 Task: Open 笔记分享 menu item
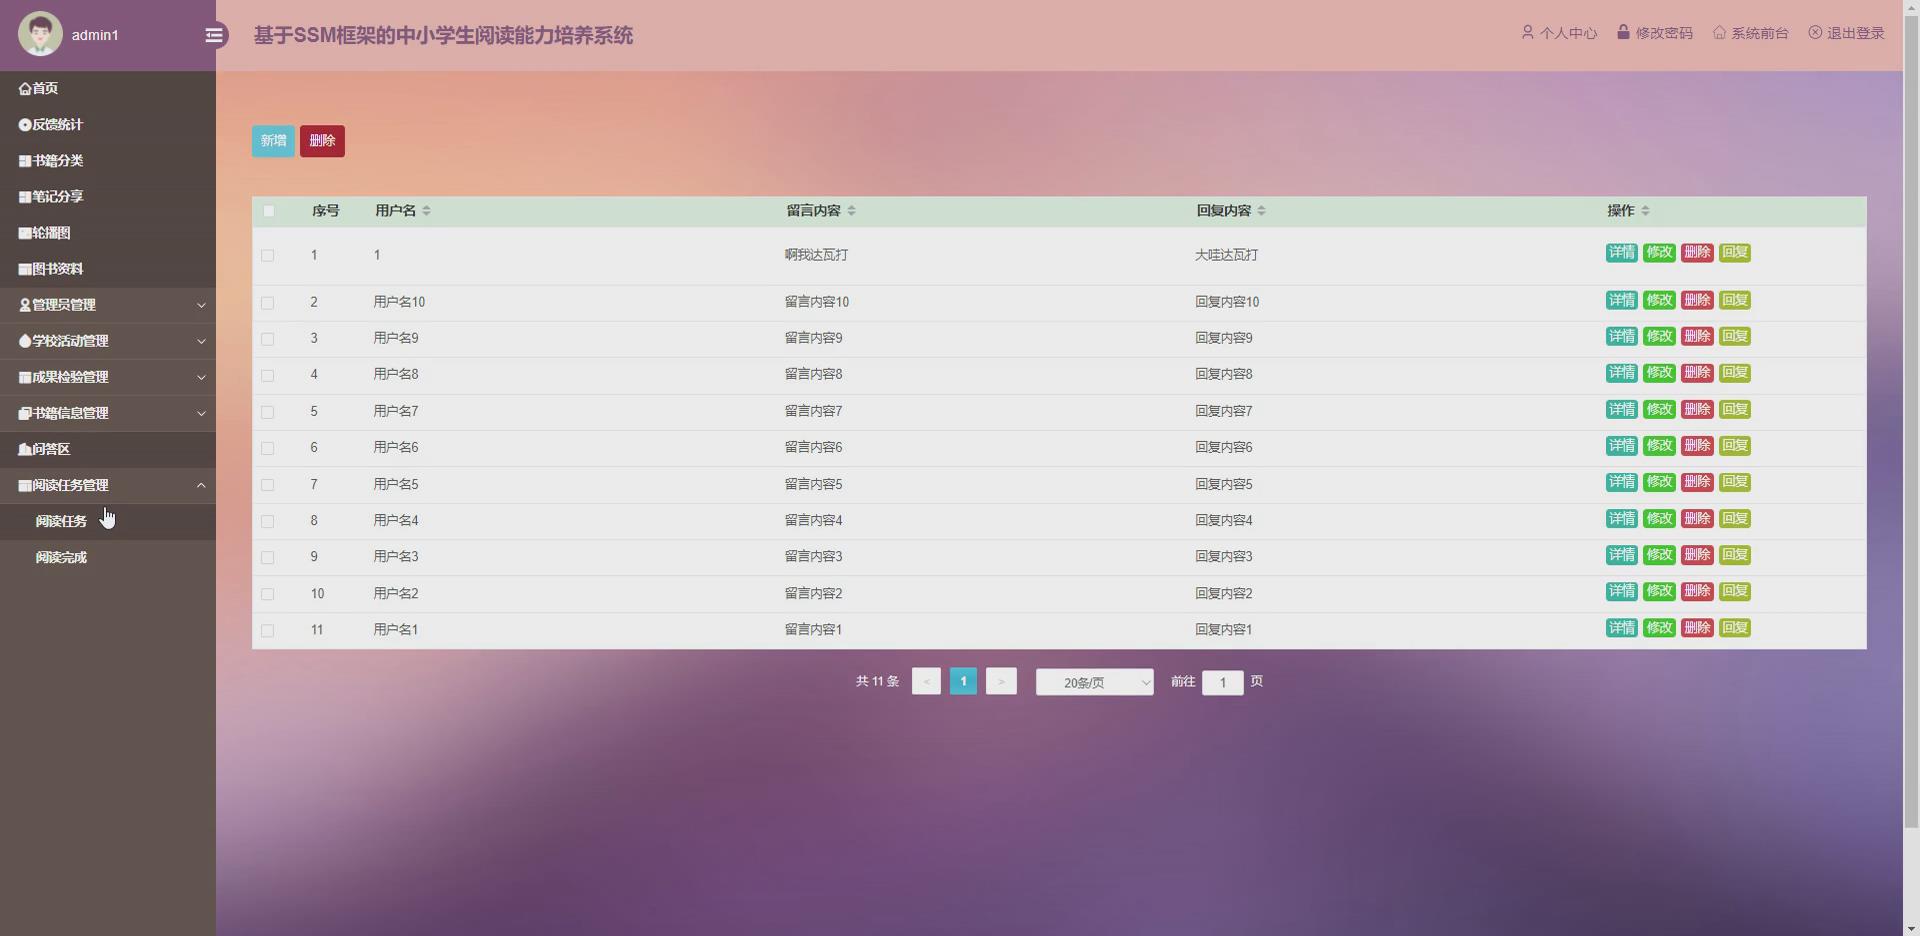pos(108,196)
